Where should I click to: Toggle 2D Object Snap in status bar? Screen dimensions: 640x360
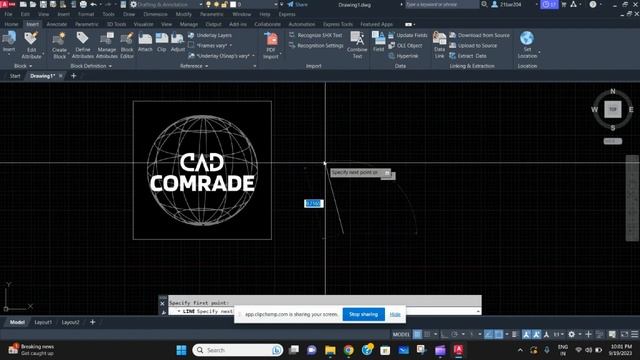pos(499,334)
